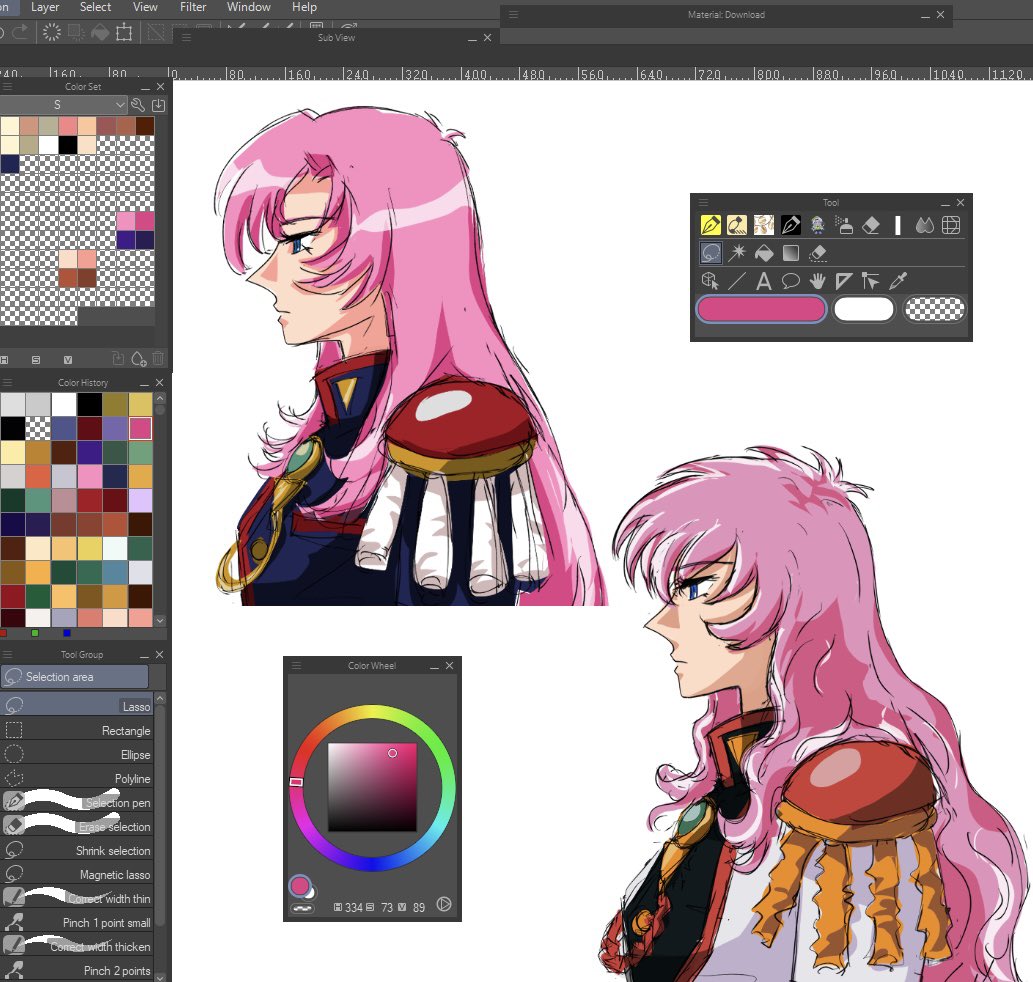
Task: Open the Window menu
Action: click(248, 7)
